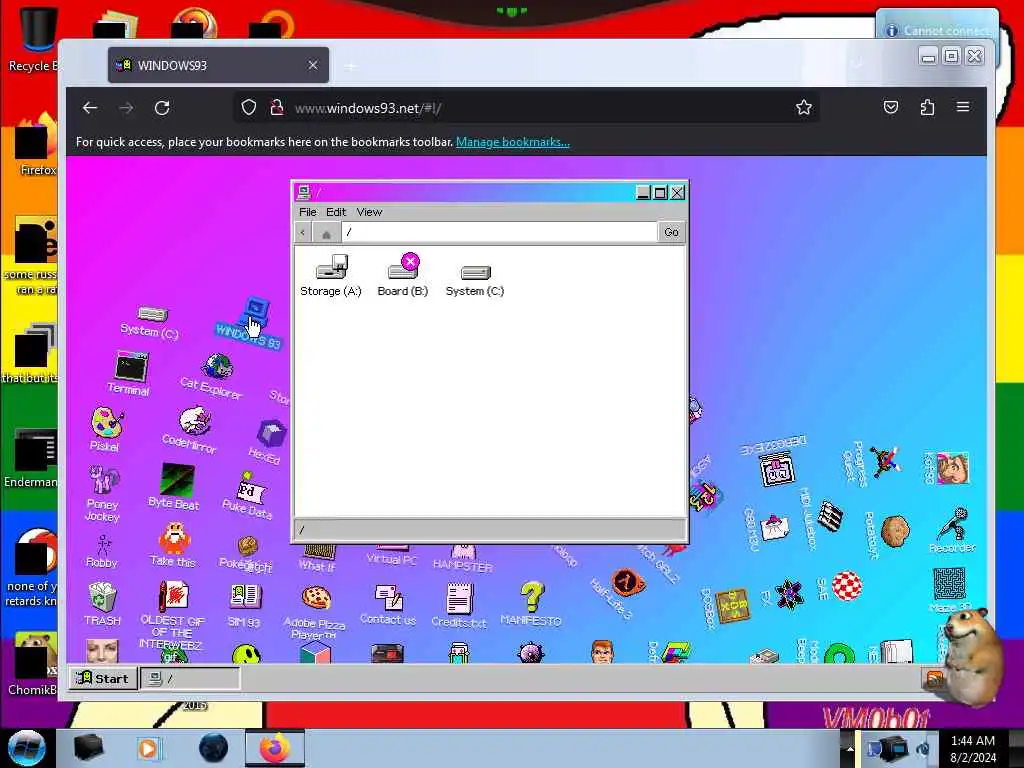Open the Windows 7 Start orb
The height and width of the screenshot is (768, 1024).
tap(26, 748)
